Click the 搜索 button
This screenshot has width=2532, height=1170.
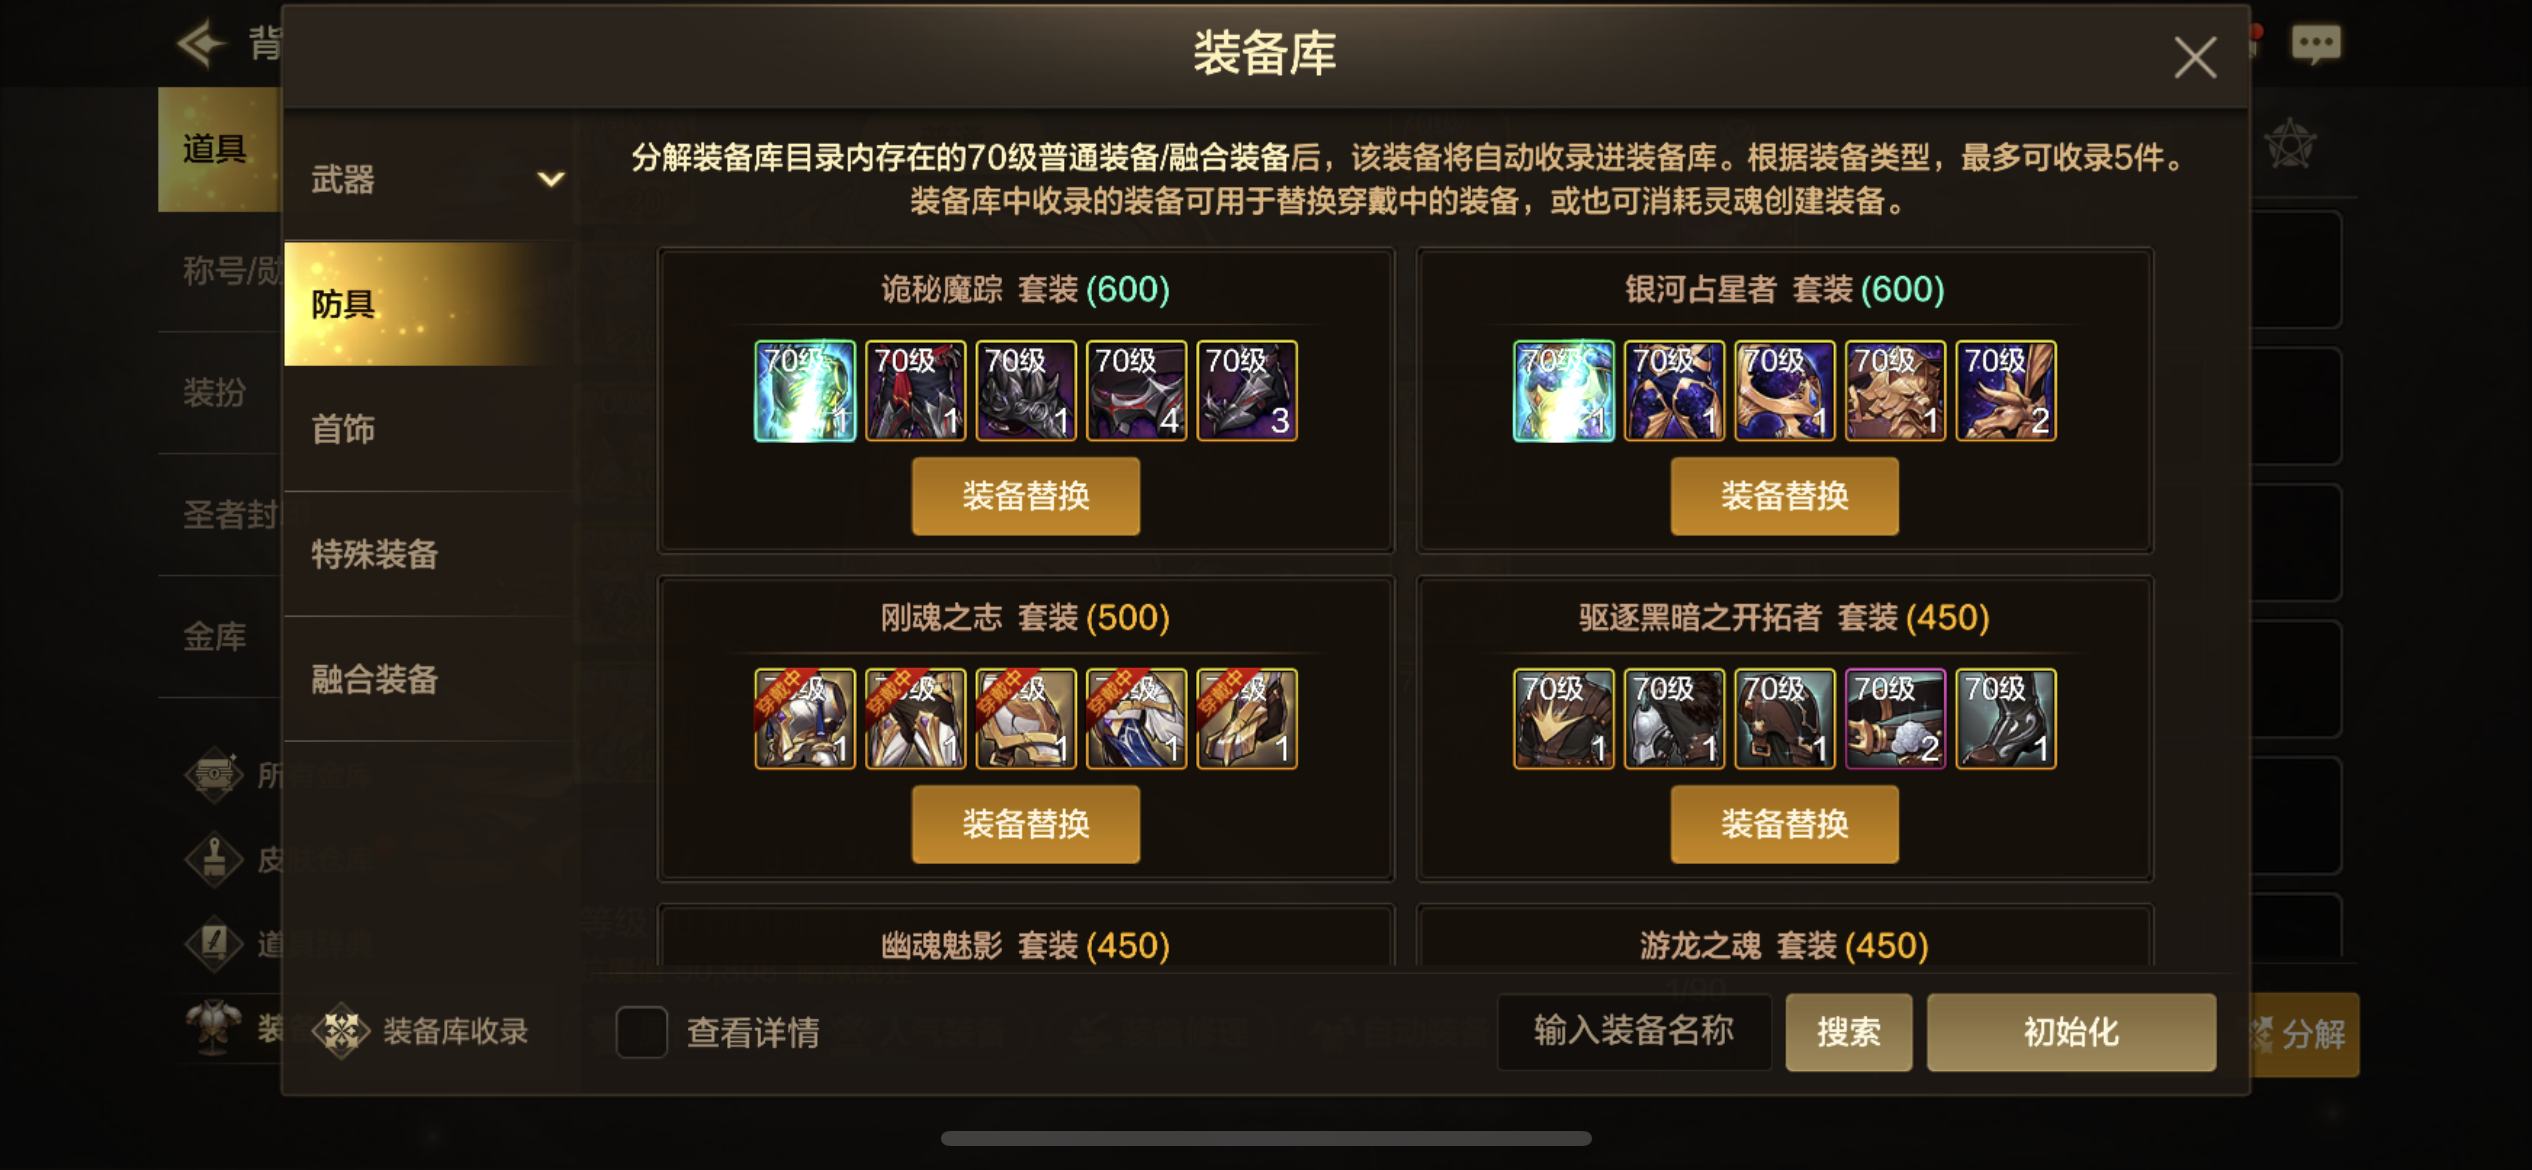coord(1849,1032)
